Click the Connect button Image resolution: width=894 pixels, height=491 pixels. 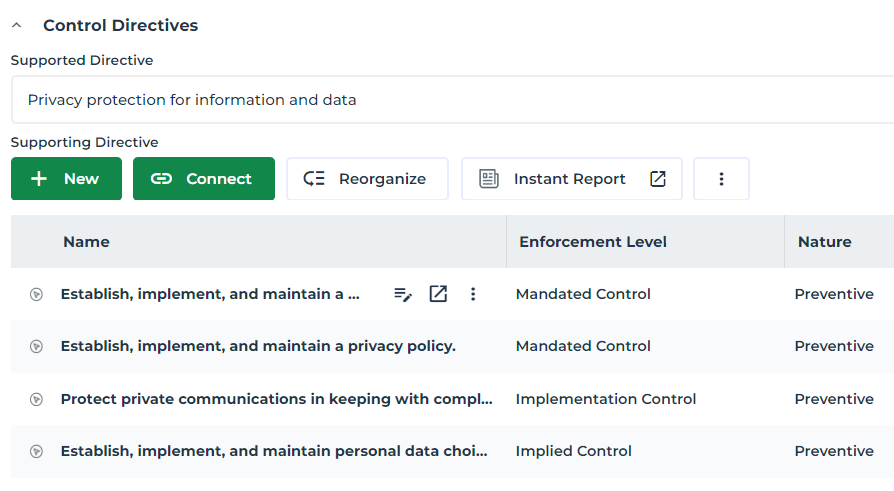click(x=203, y=179)
